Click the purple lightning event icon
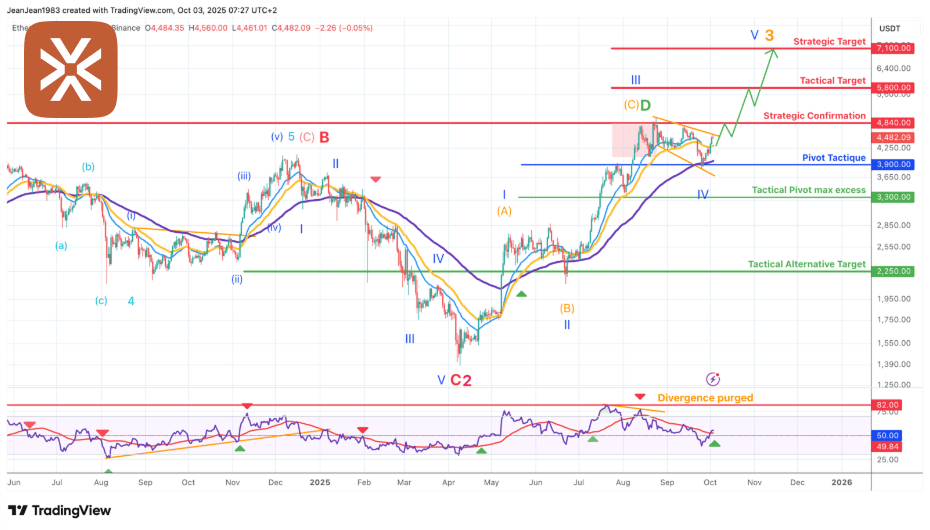The image size is (930, 530). coord(712,379)
